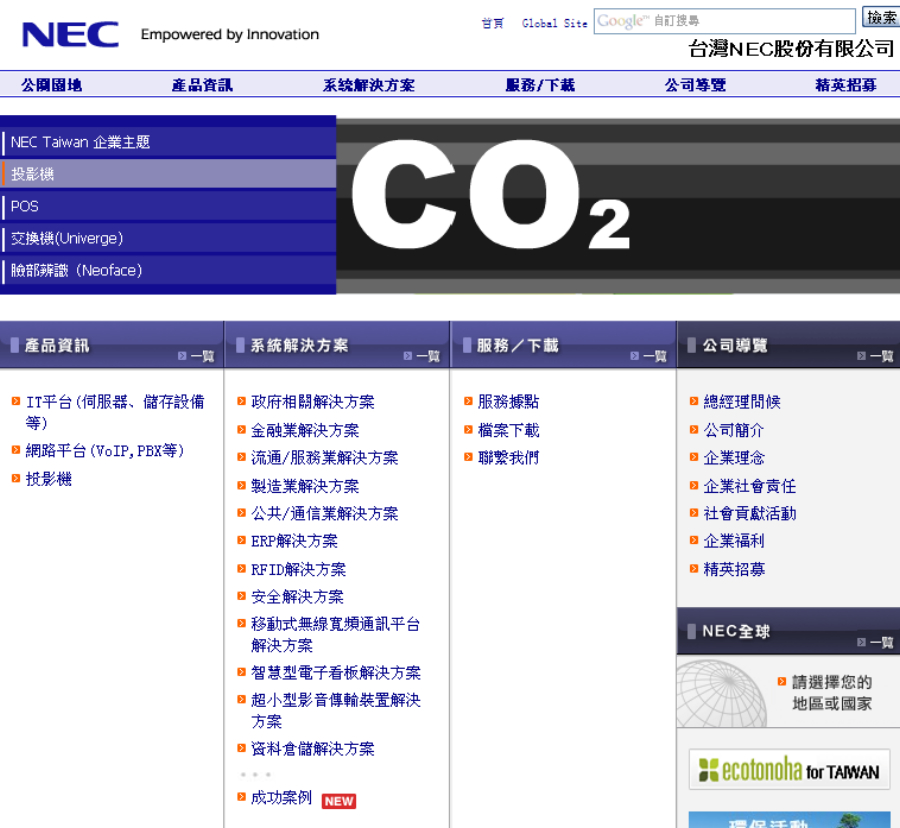Open 一覽 list in 服務/下載 section

(649, 356)
